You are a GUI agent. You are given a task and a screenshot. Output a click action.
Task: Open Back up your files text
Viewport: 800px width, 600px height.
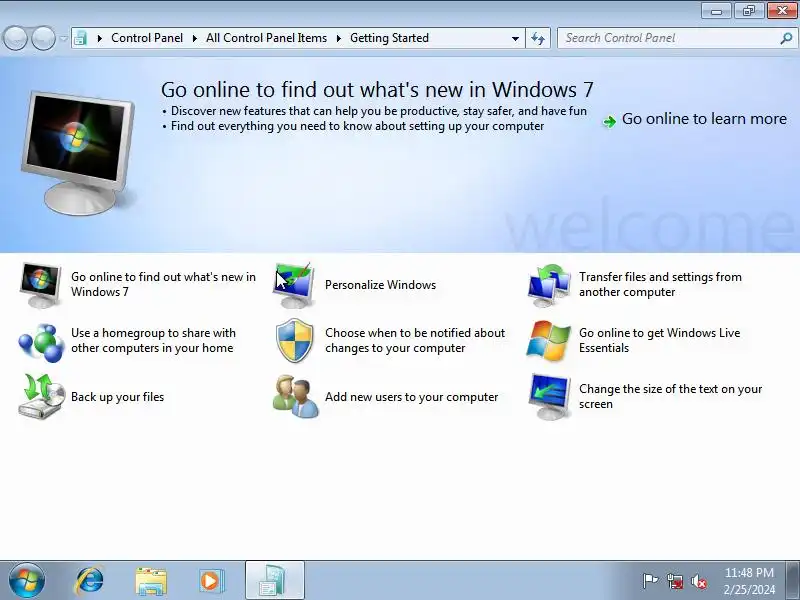(x=117, y=397)
